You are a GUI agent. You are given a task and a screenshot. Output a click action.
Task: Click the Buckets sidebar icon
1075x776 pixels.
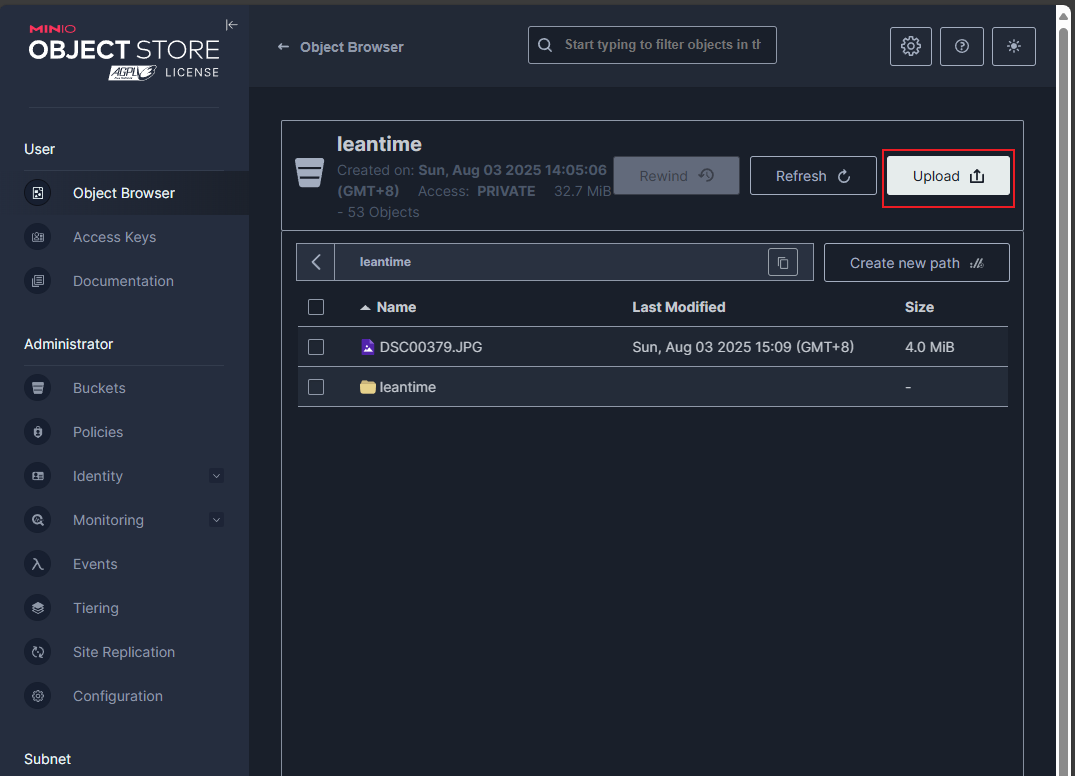(38, 388)
